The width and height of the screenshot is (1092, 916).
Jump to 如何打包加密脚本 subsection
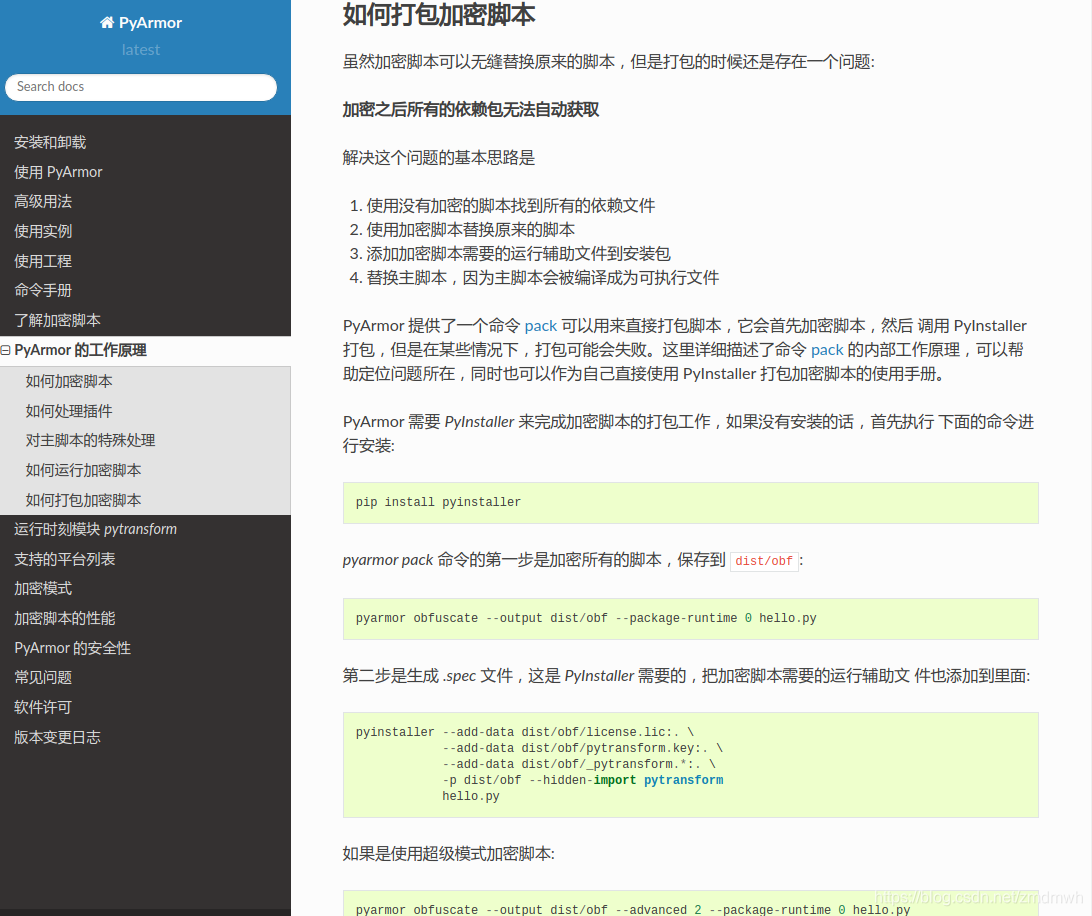click(x=84, y=500)
